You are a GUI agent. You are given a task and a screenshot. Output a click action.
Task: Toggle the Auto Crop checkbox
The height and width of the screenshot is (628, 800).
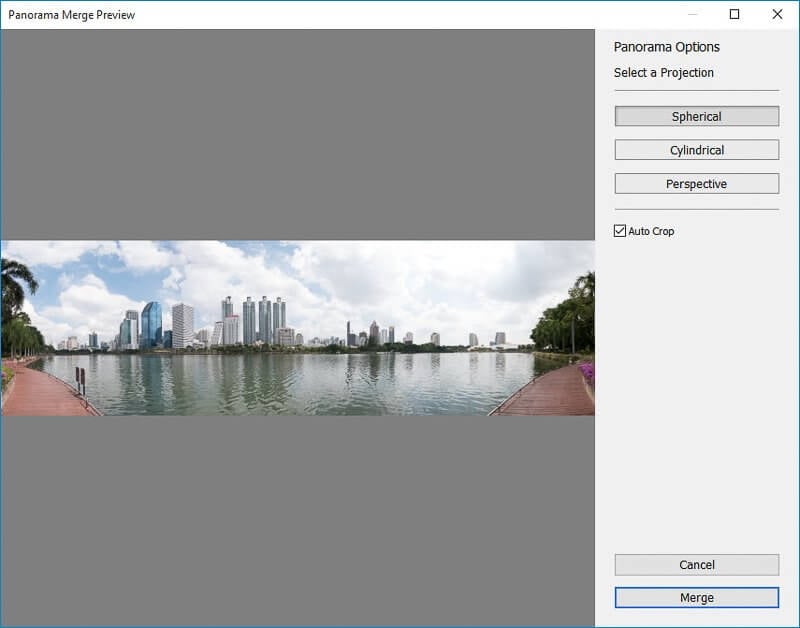click(619, 231)
